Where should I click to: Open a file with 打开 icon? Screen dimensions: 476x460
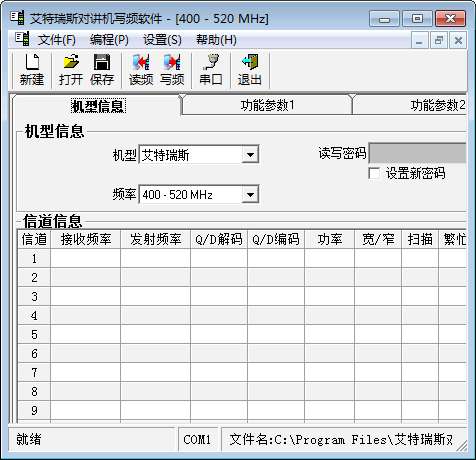tap(71, 70)
